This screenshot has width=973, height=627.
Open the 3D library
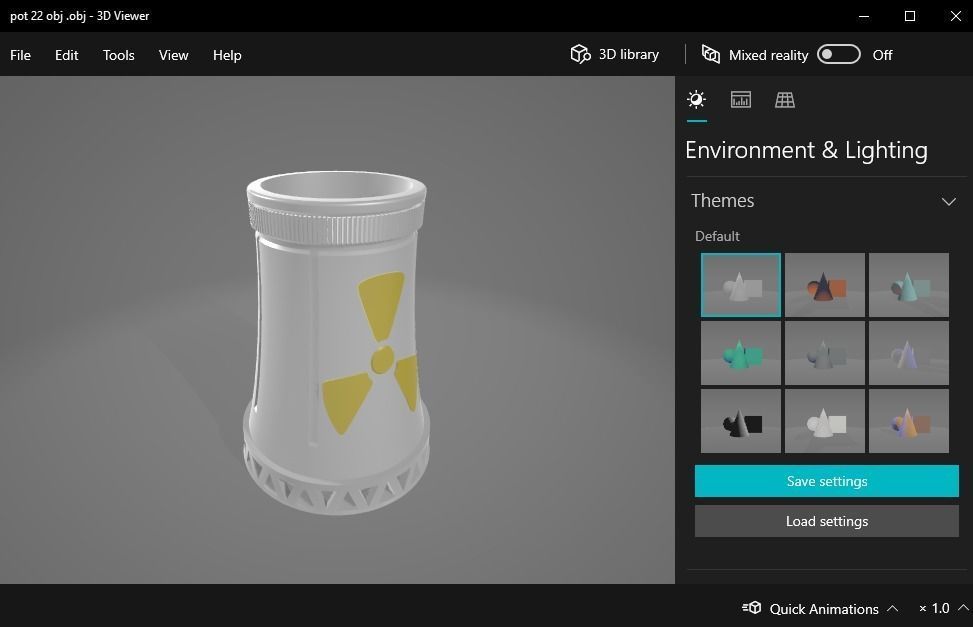(614, 55)
